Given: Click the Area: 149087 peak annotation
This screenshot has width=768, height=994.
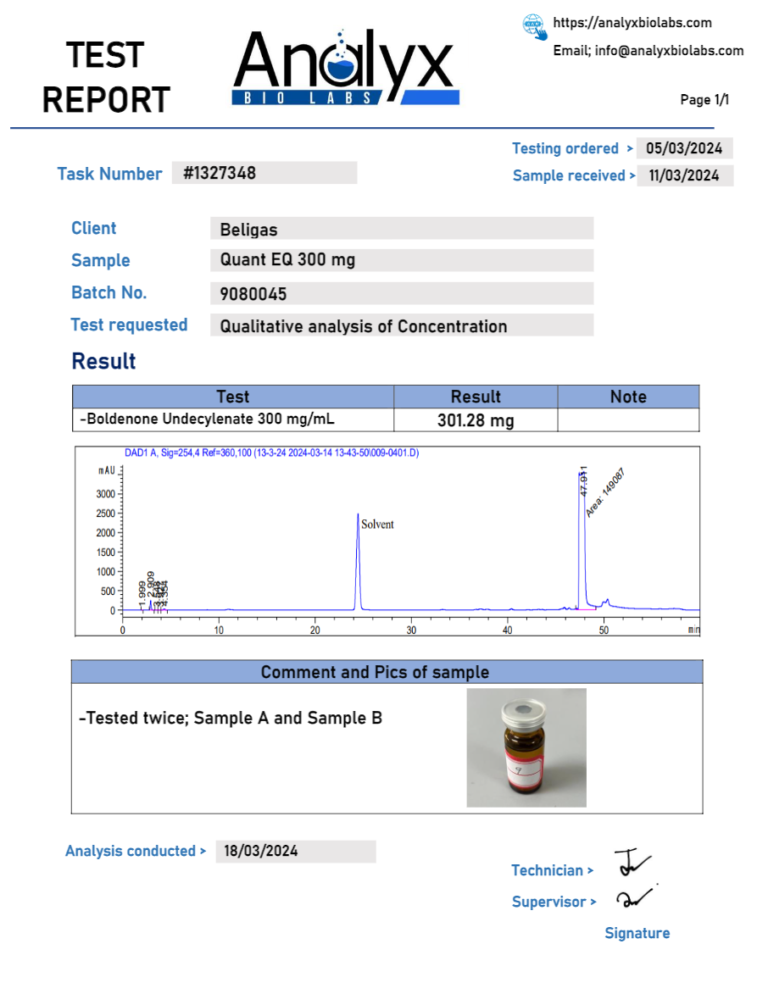Looking at the screenshot, I should (604, 493).
